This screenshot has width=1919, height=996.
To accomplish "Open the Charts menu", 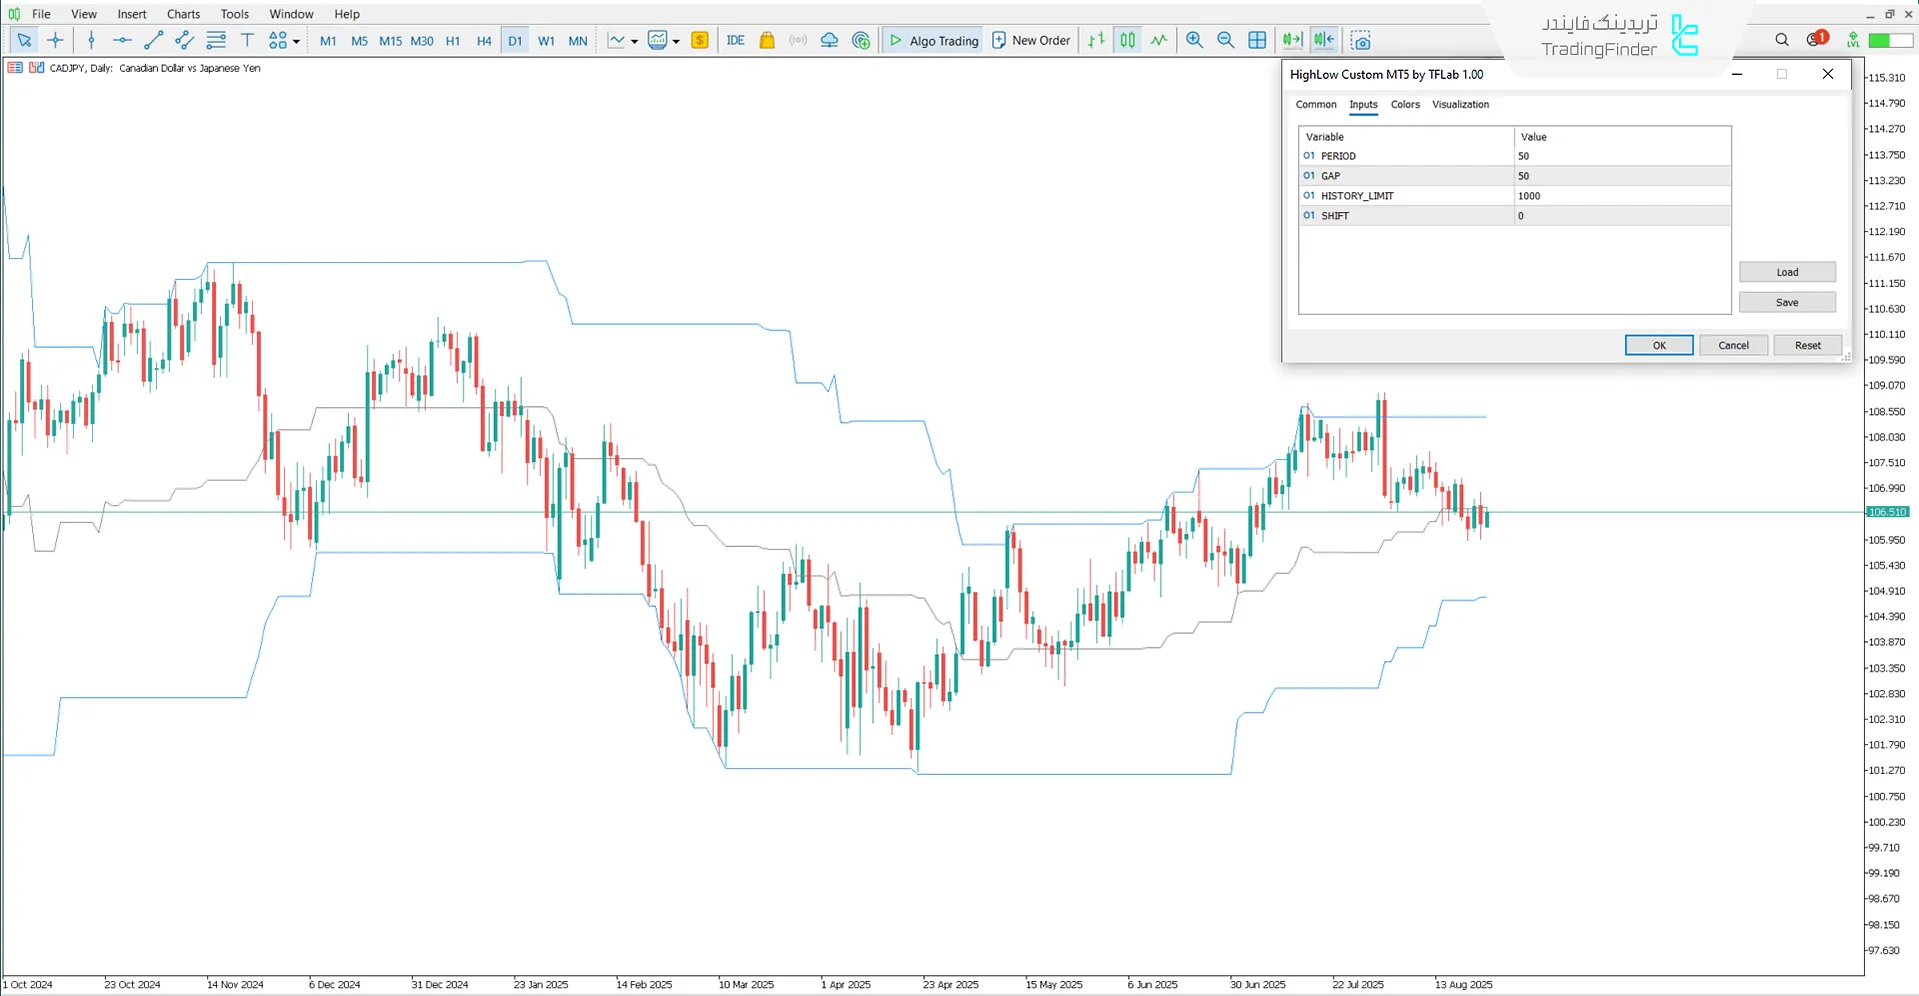I will tap(182, 13).
